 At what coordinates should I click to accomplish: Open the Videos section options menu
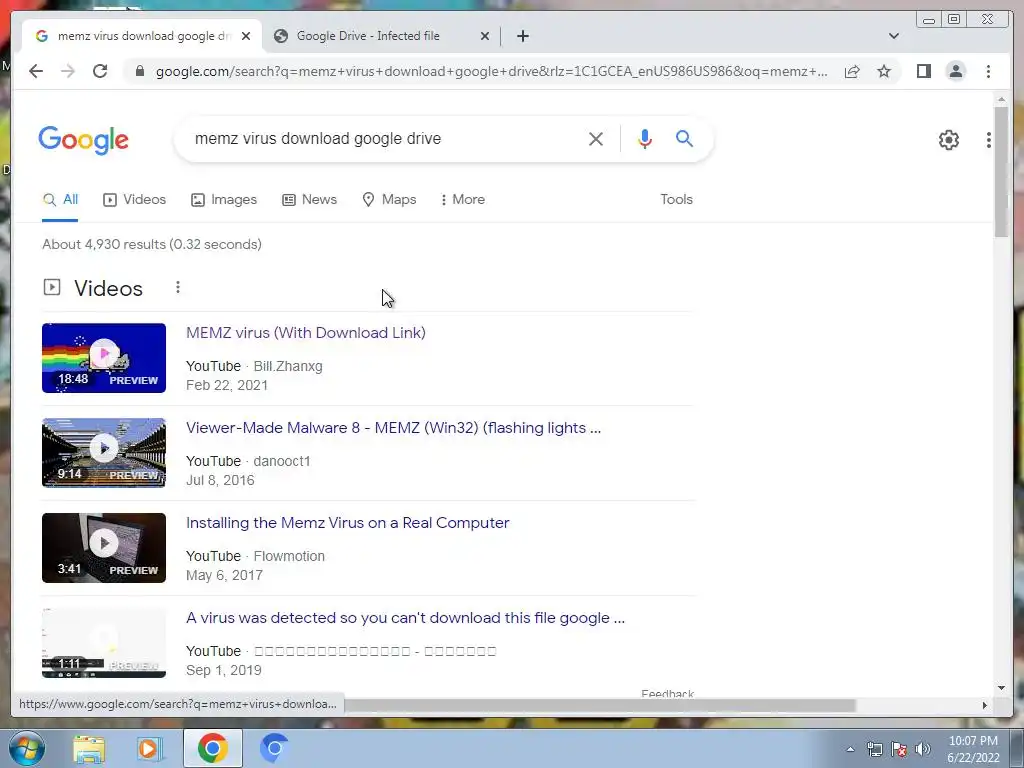pyautogui.click(x=178, y=287)
